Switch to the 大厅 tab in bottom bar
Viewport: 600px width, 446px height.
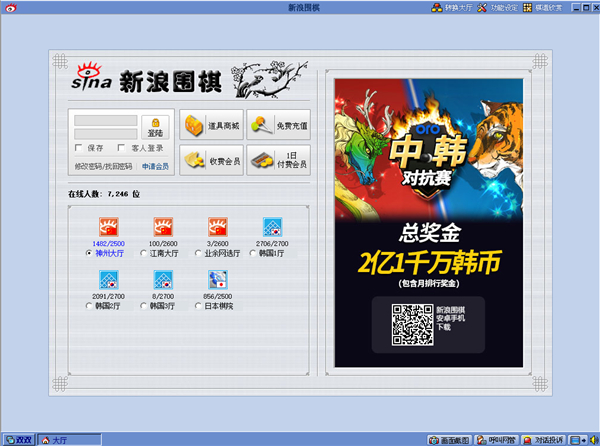coord(70,440)
